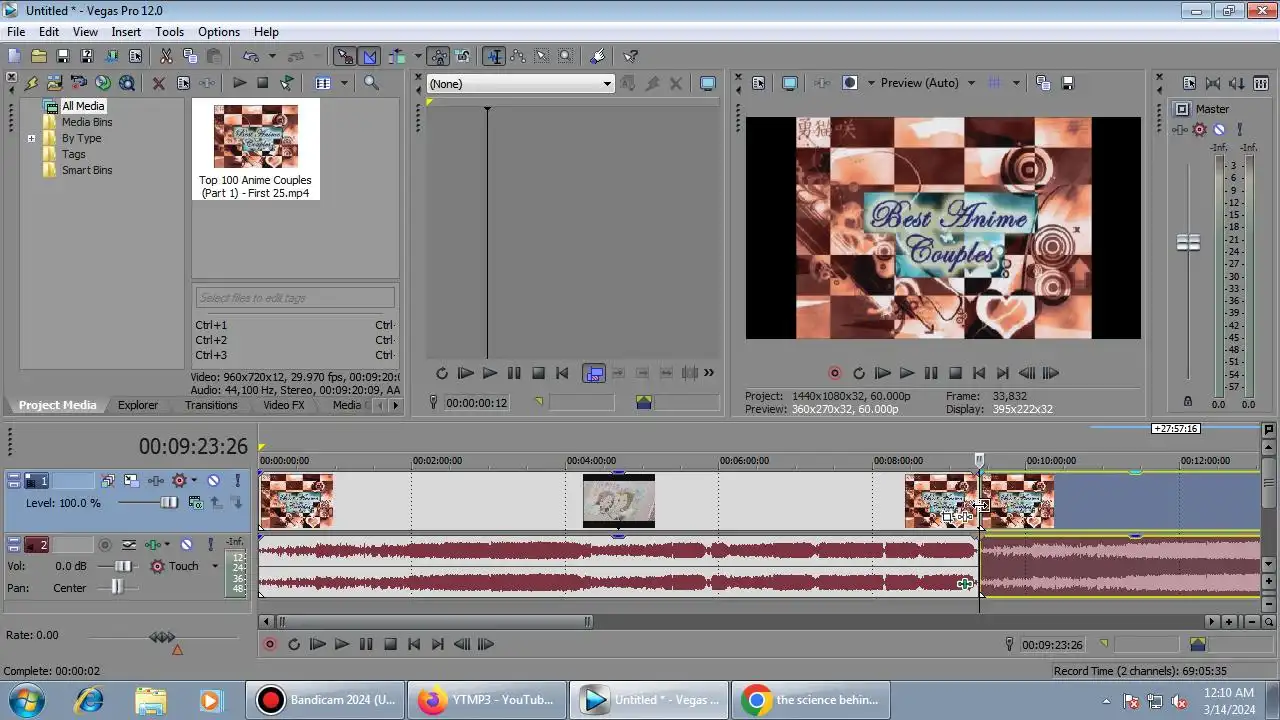Mute video track 1
The image size is (1280, 720).
(x=213, y=481)
